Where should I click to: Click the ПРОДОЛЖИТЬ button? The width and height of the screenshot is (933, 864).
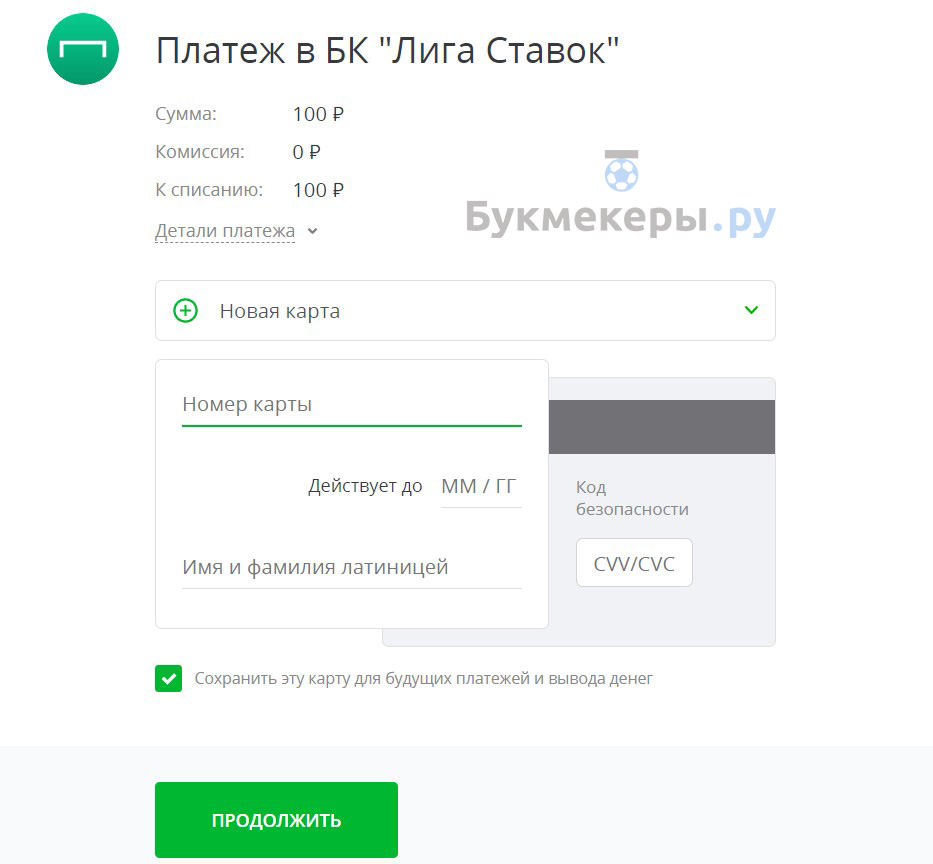[x=276, y=820]
